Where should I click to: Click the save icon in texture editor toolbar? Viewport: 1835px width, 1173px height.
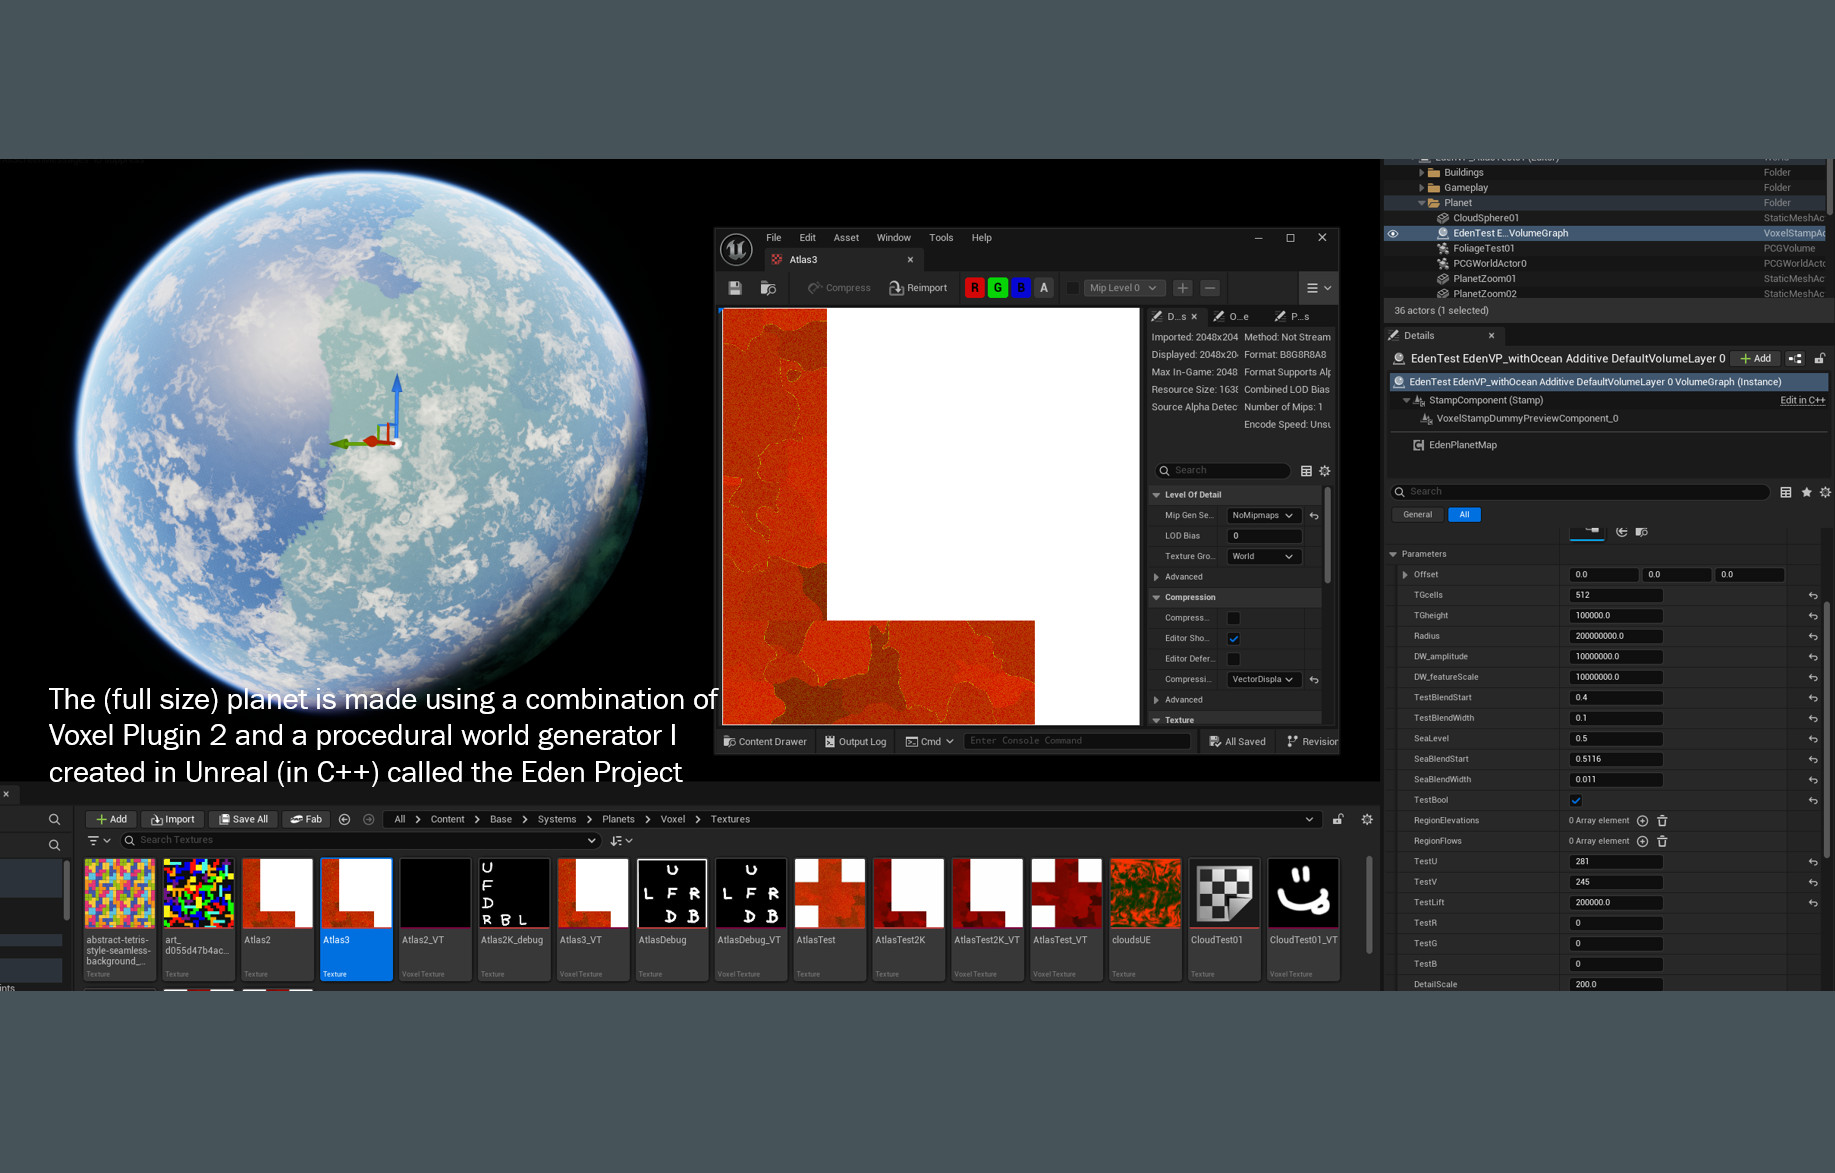click(x=735, y=288)
